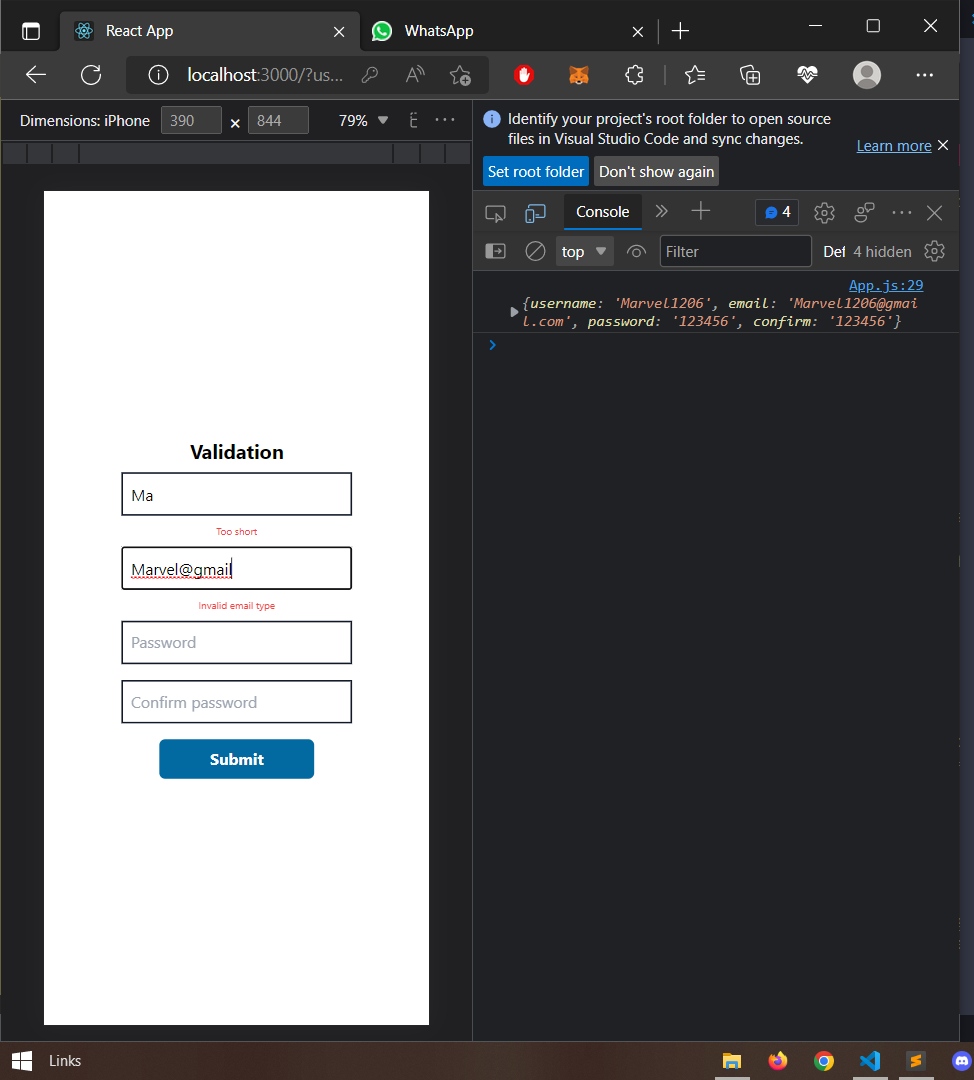Close the React App tab

[339, 32]
